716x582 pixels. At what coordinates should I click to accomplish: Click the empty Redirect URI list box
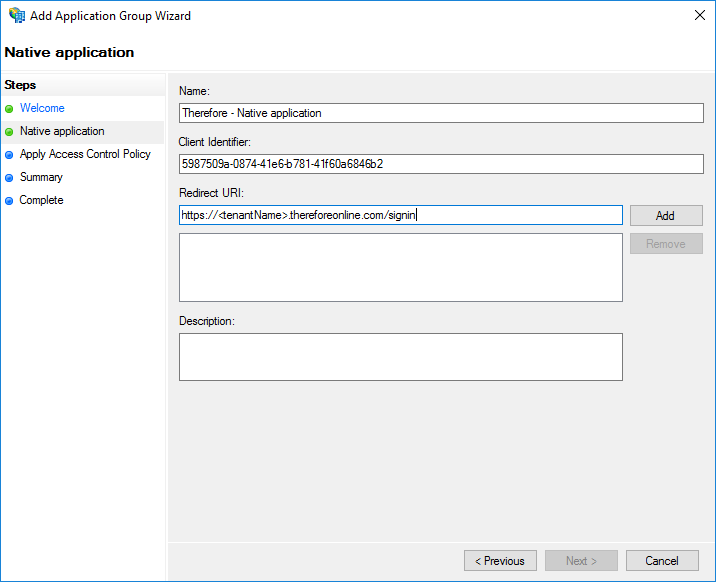400,267
